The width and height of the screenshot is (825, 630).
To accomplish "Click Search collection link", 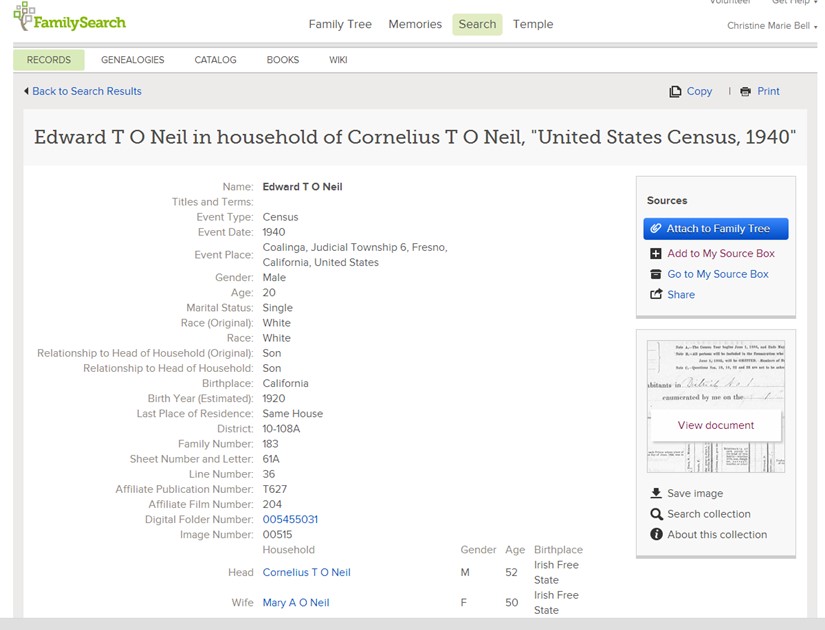I will tap(709, 514).
